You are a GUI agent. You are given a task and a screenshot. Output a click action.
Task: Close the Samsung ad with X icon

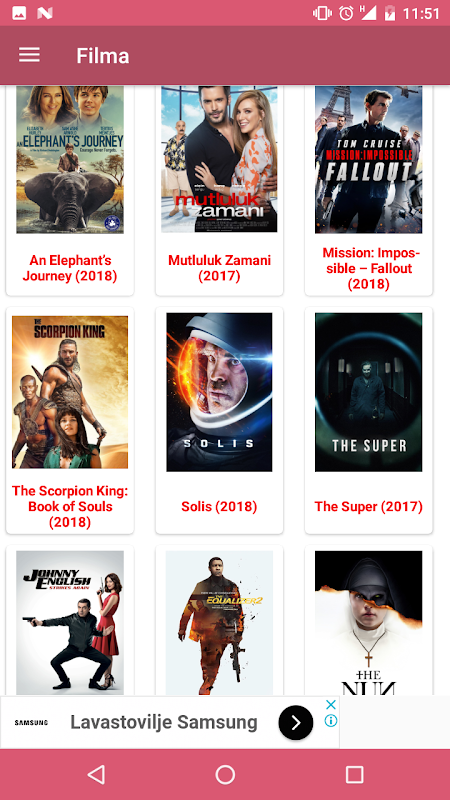[x=331, y=705]
